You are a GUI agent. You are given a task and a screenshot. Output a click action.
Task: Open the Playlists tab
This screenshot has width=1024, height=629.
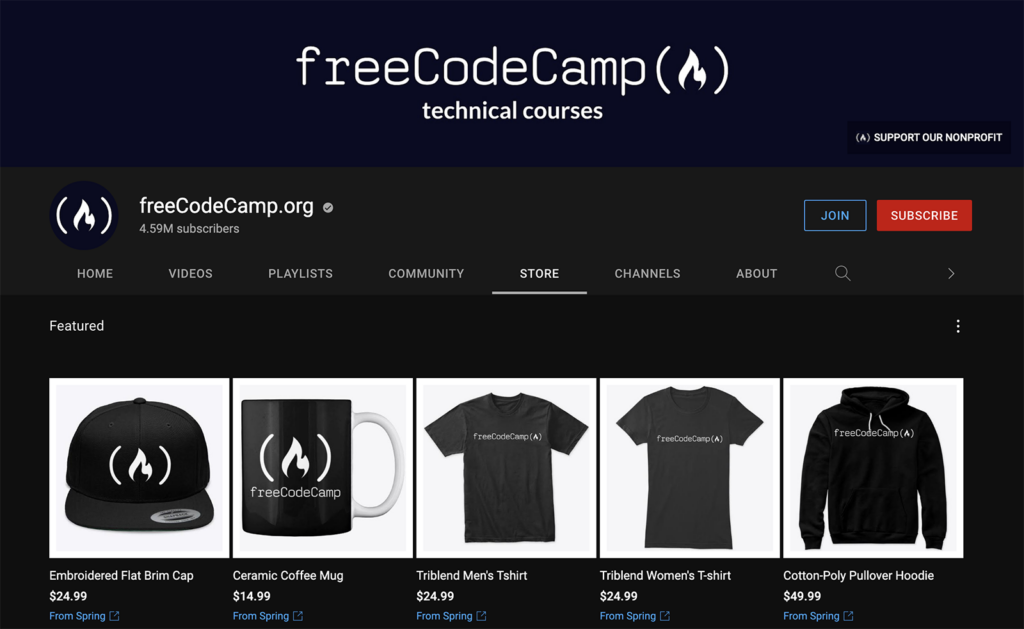[x=300, y=274]
